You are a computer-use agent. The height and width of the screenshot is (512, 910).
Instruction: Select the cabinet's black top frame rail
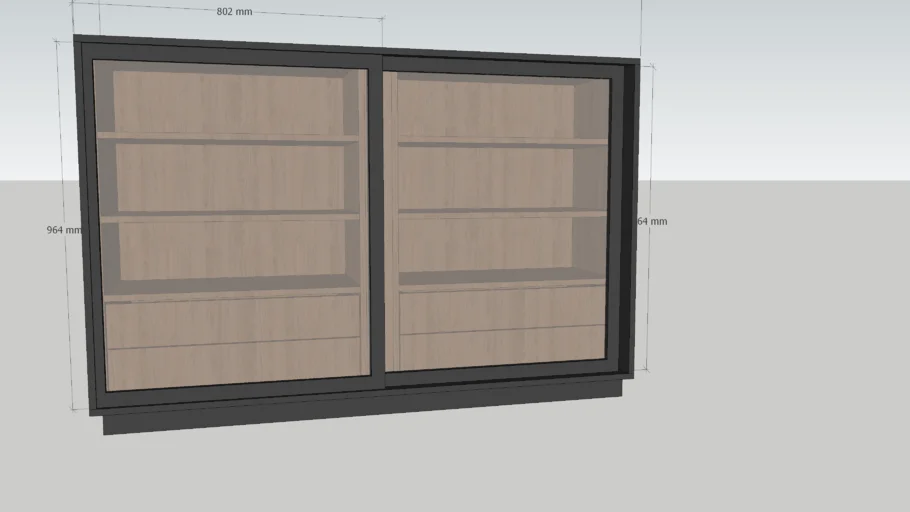click(360, 47)
